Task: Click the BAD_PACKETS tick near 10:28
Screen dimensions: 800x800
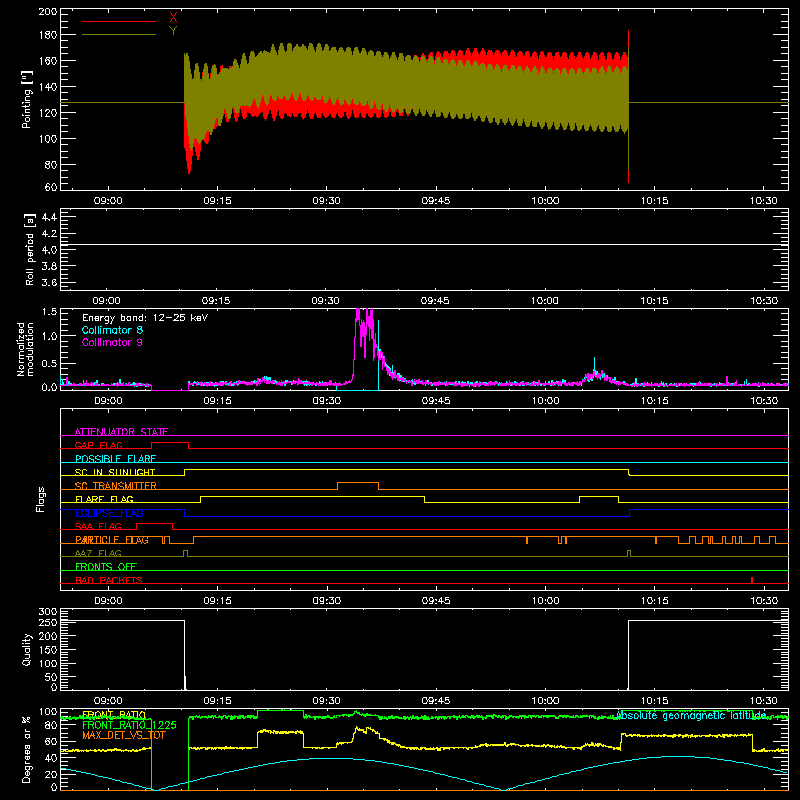Action: click(x=752, y=580)
